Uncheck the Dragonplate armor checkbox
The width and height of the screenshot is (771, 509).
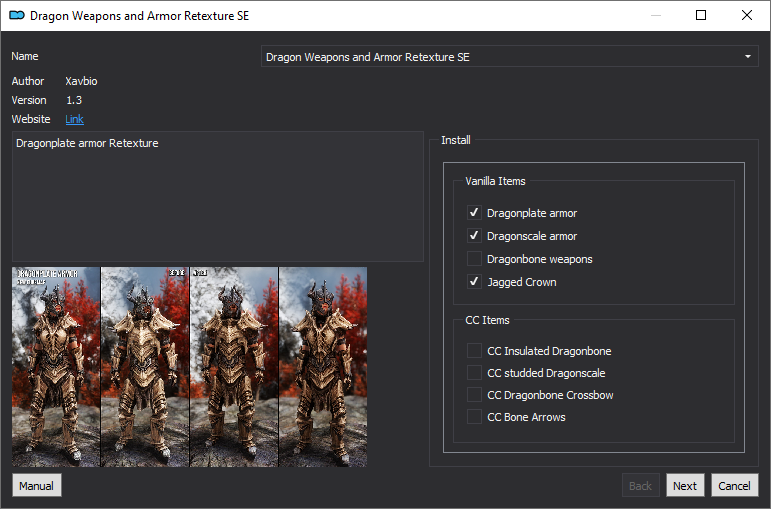click(474, 213)
